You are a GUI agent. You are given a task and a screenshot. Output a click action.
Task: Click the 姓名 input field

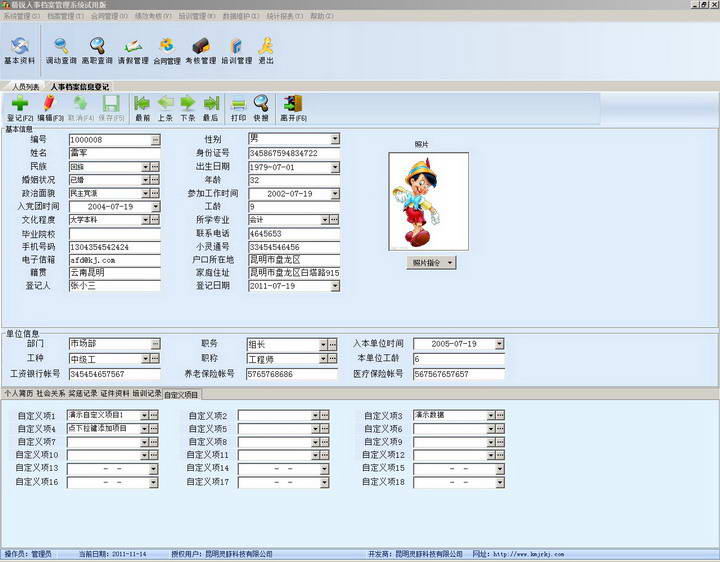pyautogui.click(x=114, y=153)
